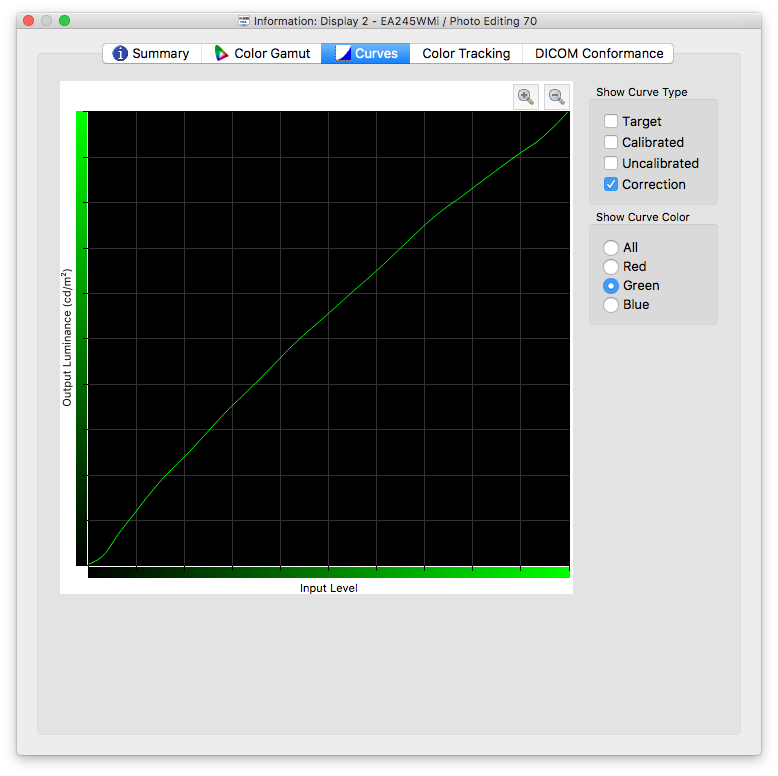The width and height of the screenshot is (778, 776).
Task: Click the window title icon
Action: pos(244,21)
